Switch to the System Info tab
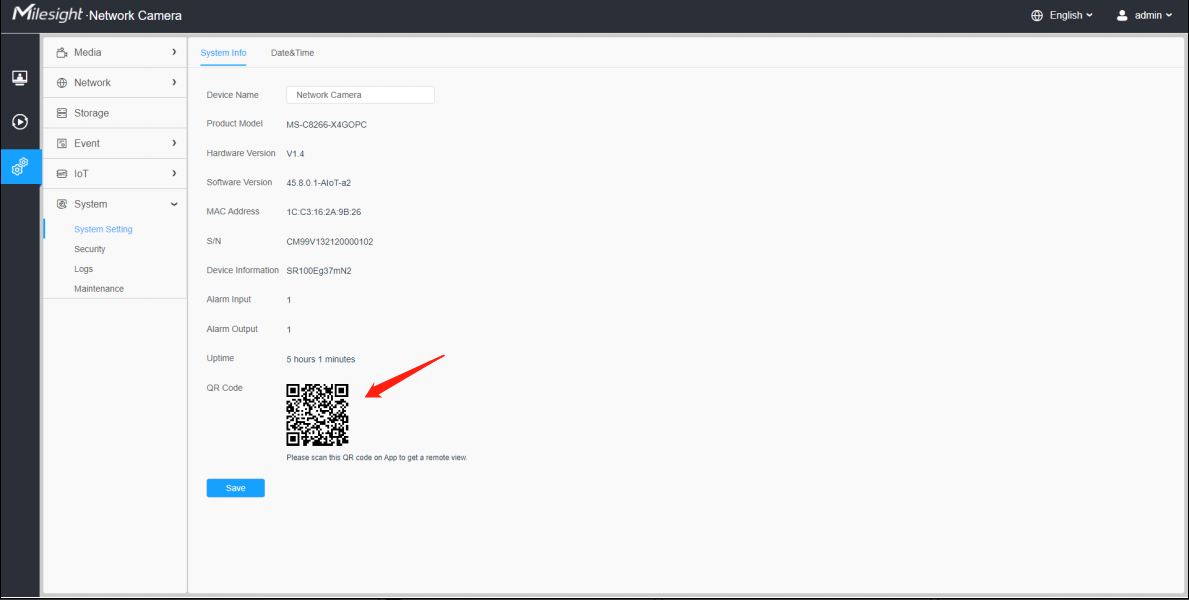Image resolution: width=1189 pixels, height=600 pixels. click(x=223, y=53)
